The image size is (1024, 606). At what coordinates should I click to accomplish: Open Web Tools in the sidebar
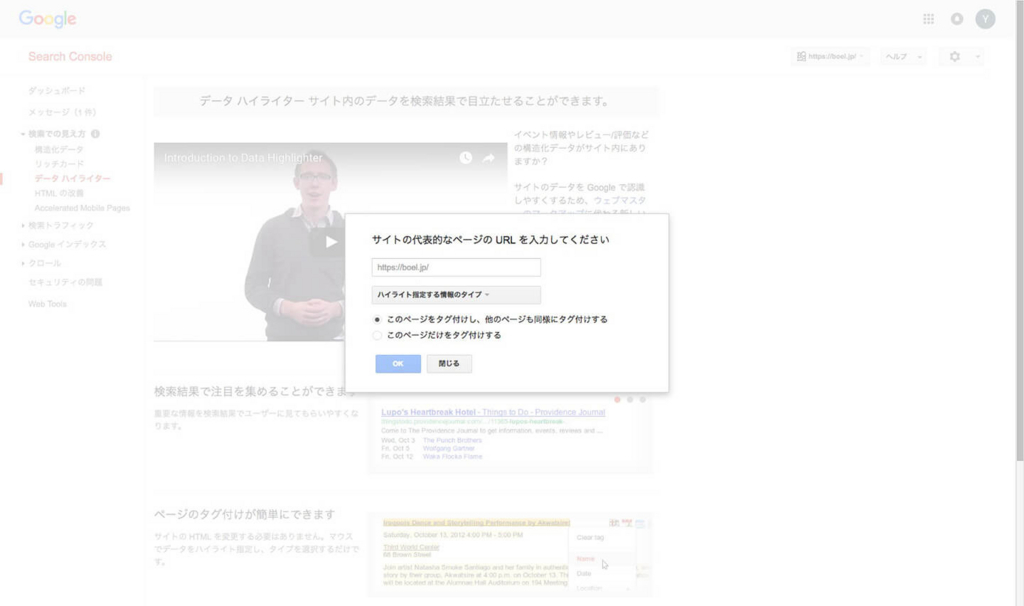pos(47,304)
